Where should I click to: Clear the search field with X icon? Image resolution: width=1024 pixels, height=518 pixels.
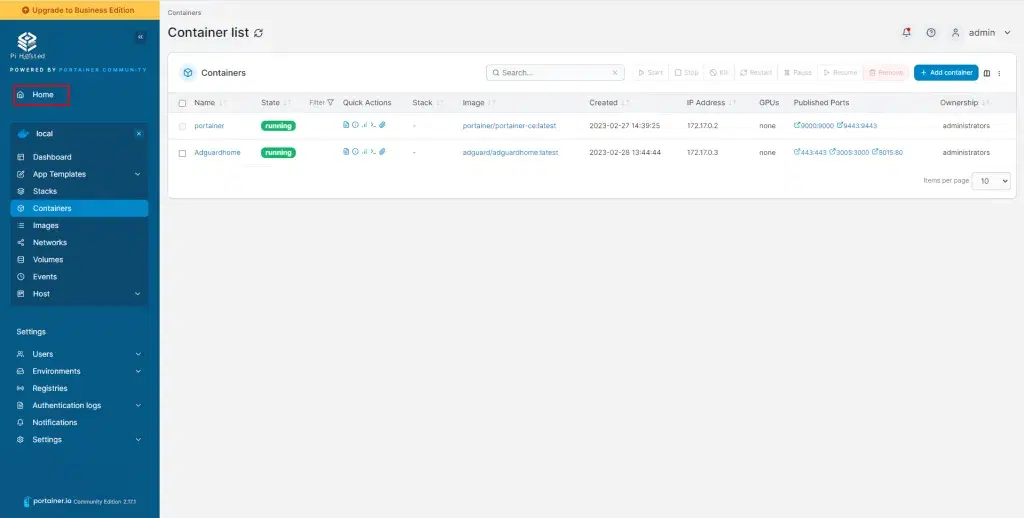pos(615,73)
